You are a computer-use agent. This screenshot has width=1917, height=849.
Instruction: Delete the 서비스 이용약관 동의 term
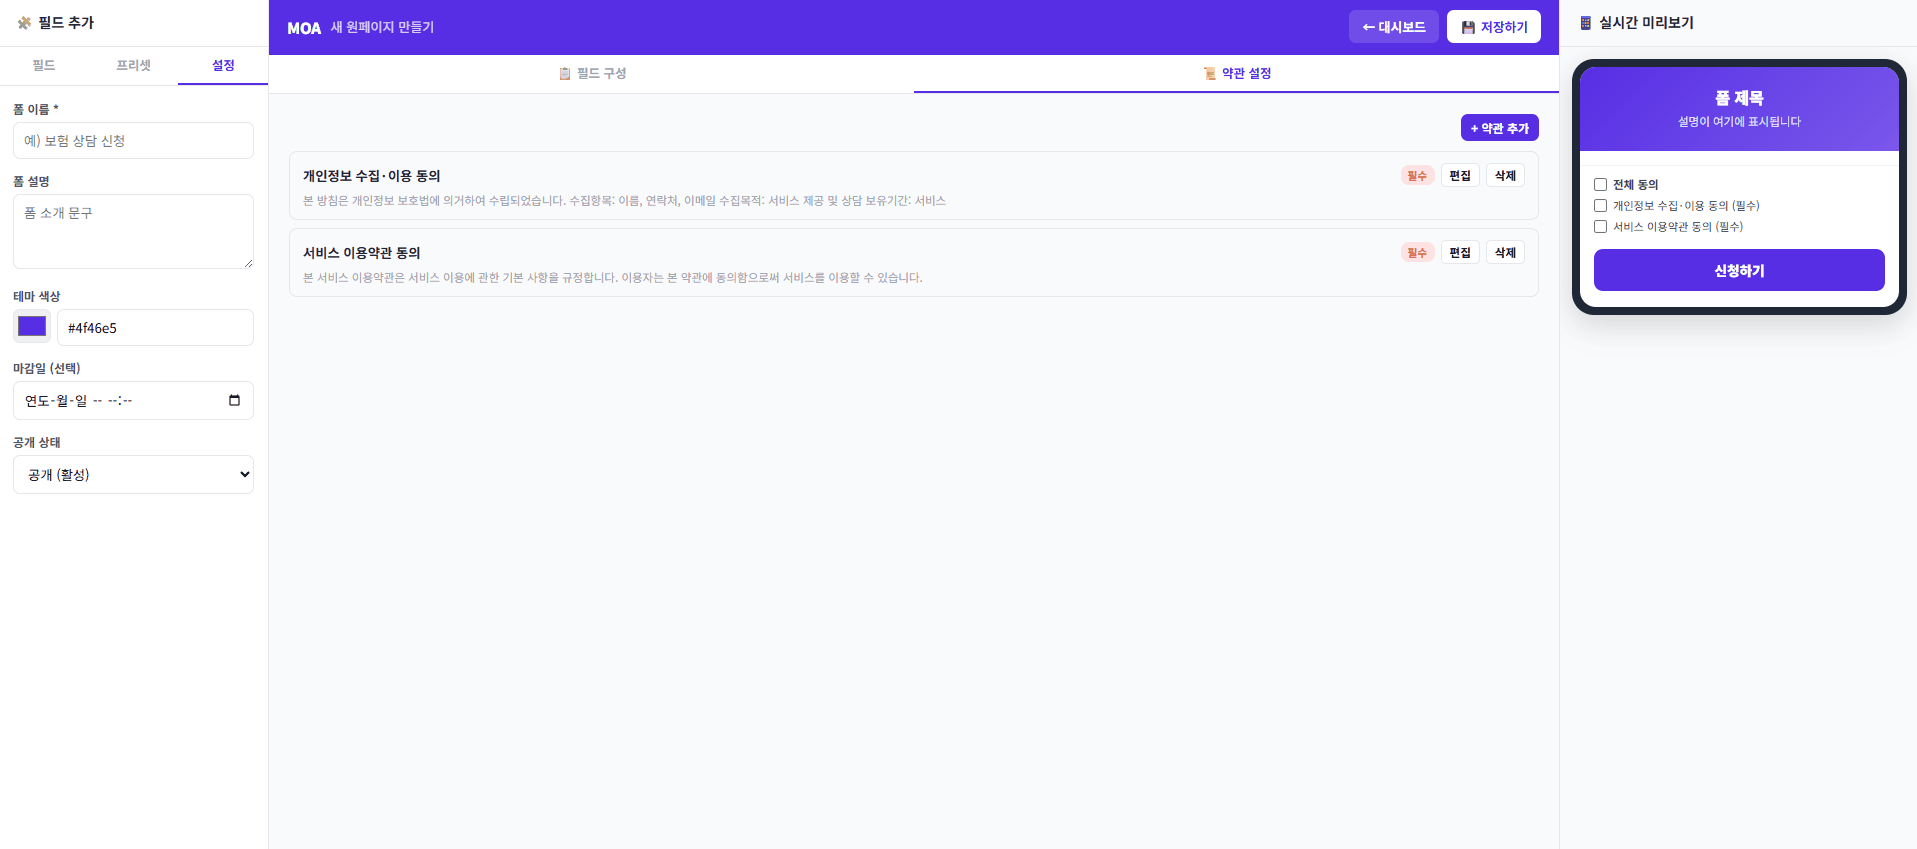coord(1505,253)
